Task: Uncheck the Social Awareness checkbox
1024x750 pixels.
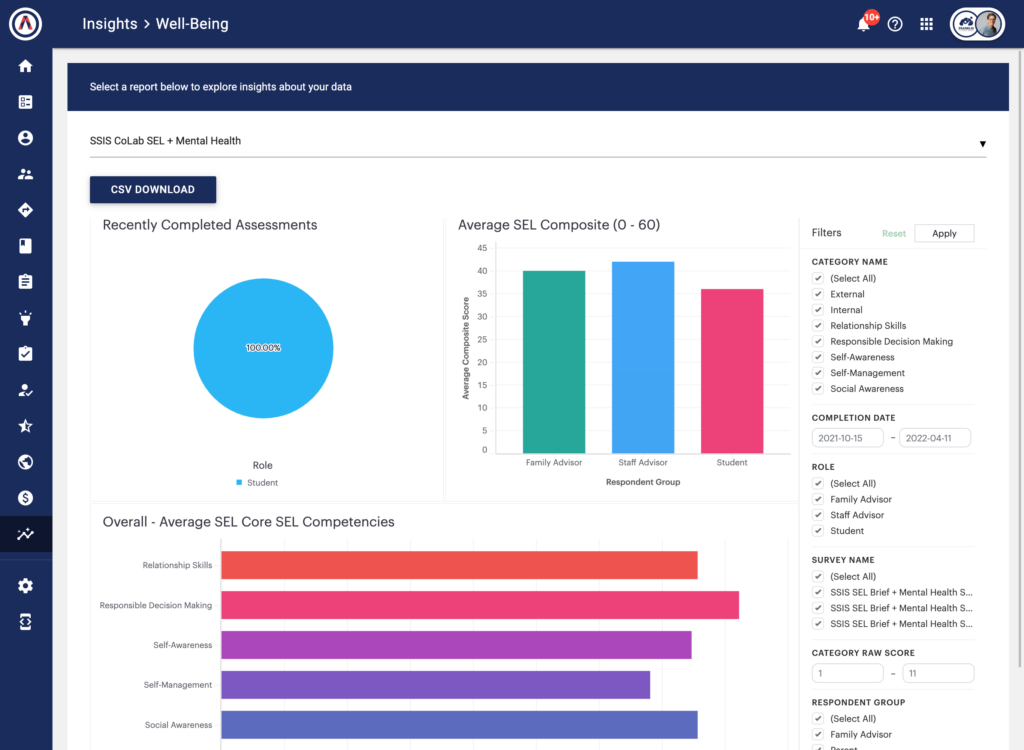Action: (818, 389)
